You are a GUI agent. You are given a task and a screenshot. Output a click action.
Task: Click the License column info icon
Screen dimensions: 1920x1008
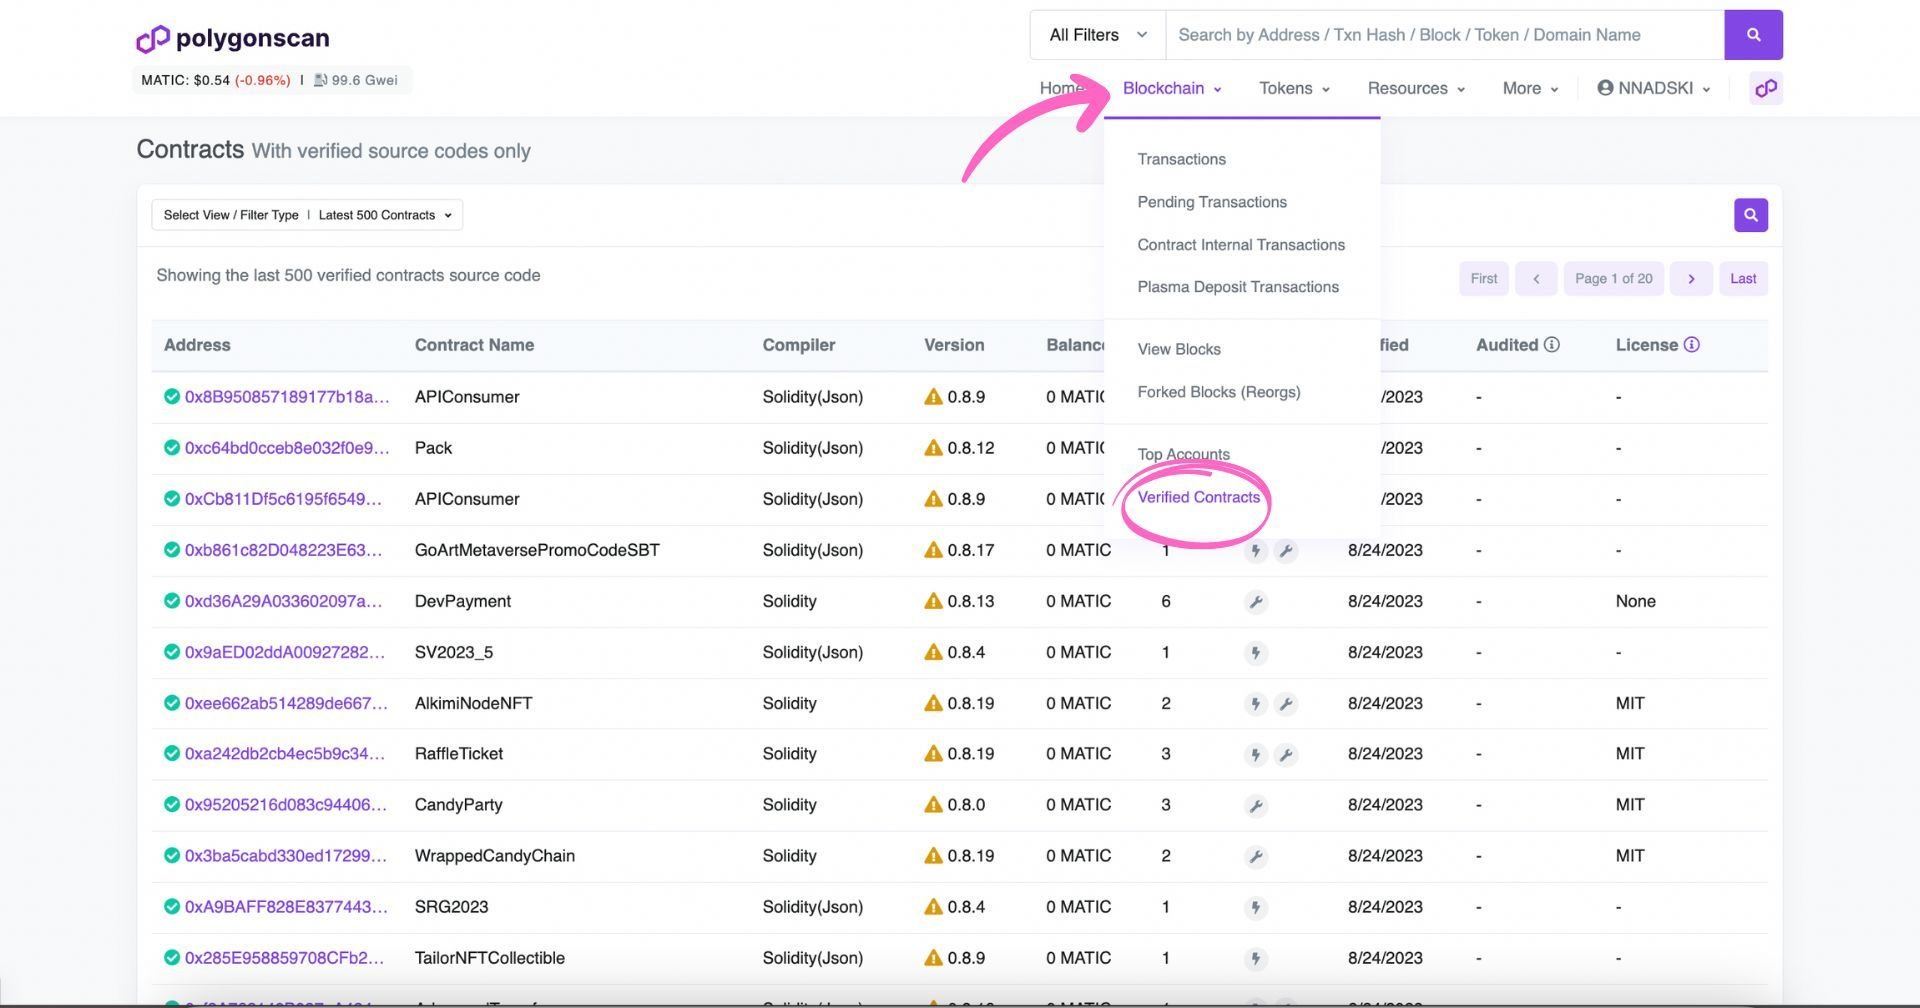click(x=1692, y=345)
